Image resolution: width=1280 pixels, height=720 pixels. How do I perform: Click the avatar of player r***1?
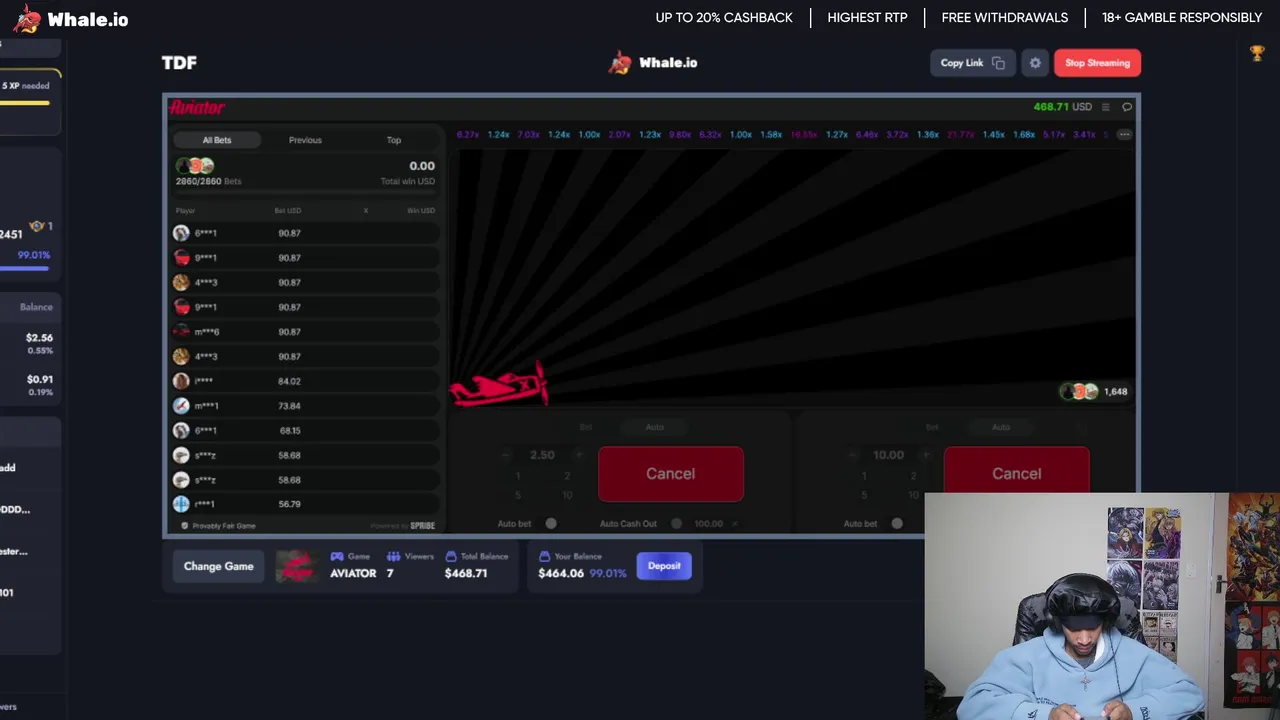coord(181,504)
